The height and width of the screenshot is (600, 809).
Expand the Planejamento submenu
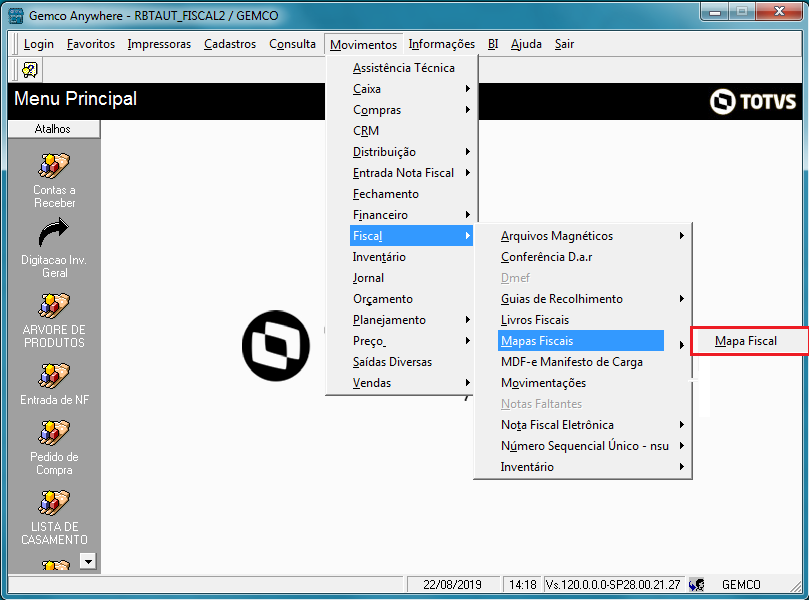(411, 320)
